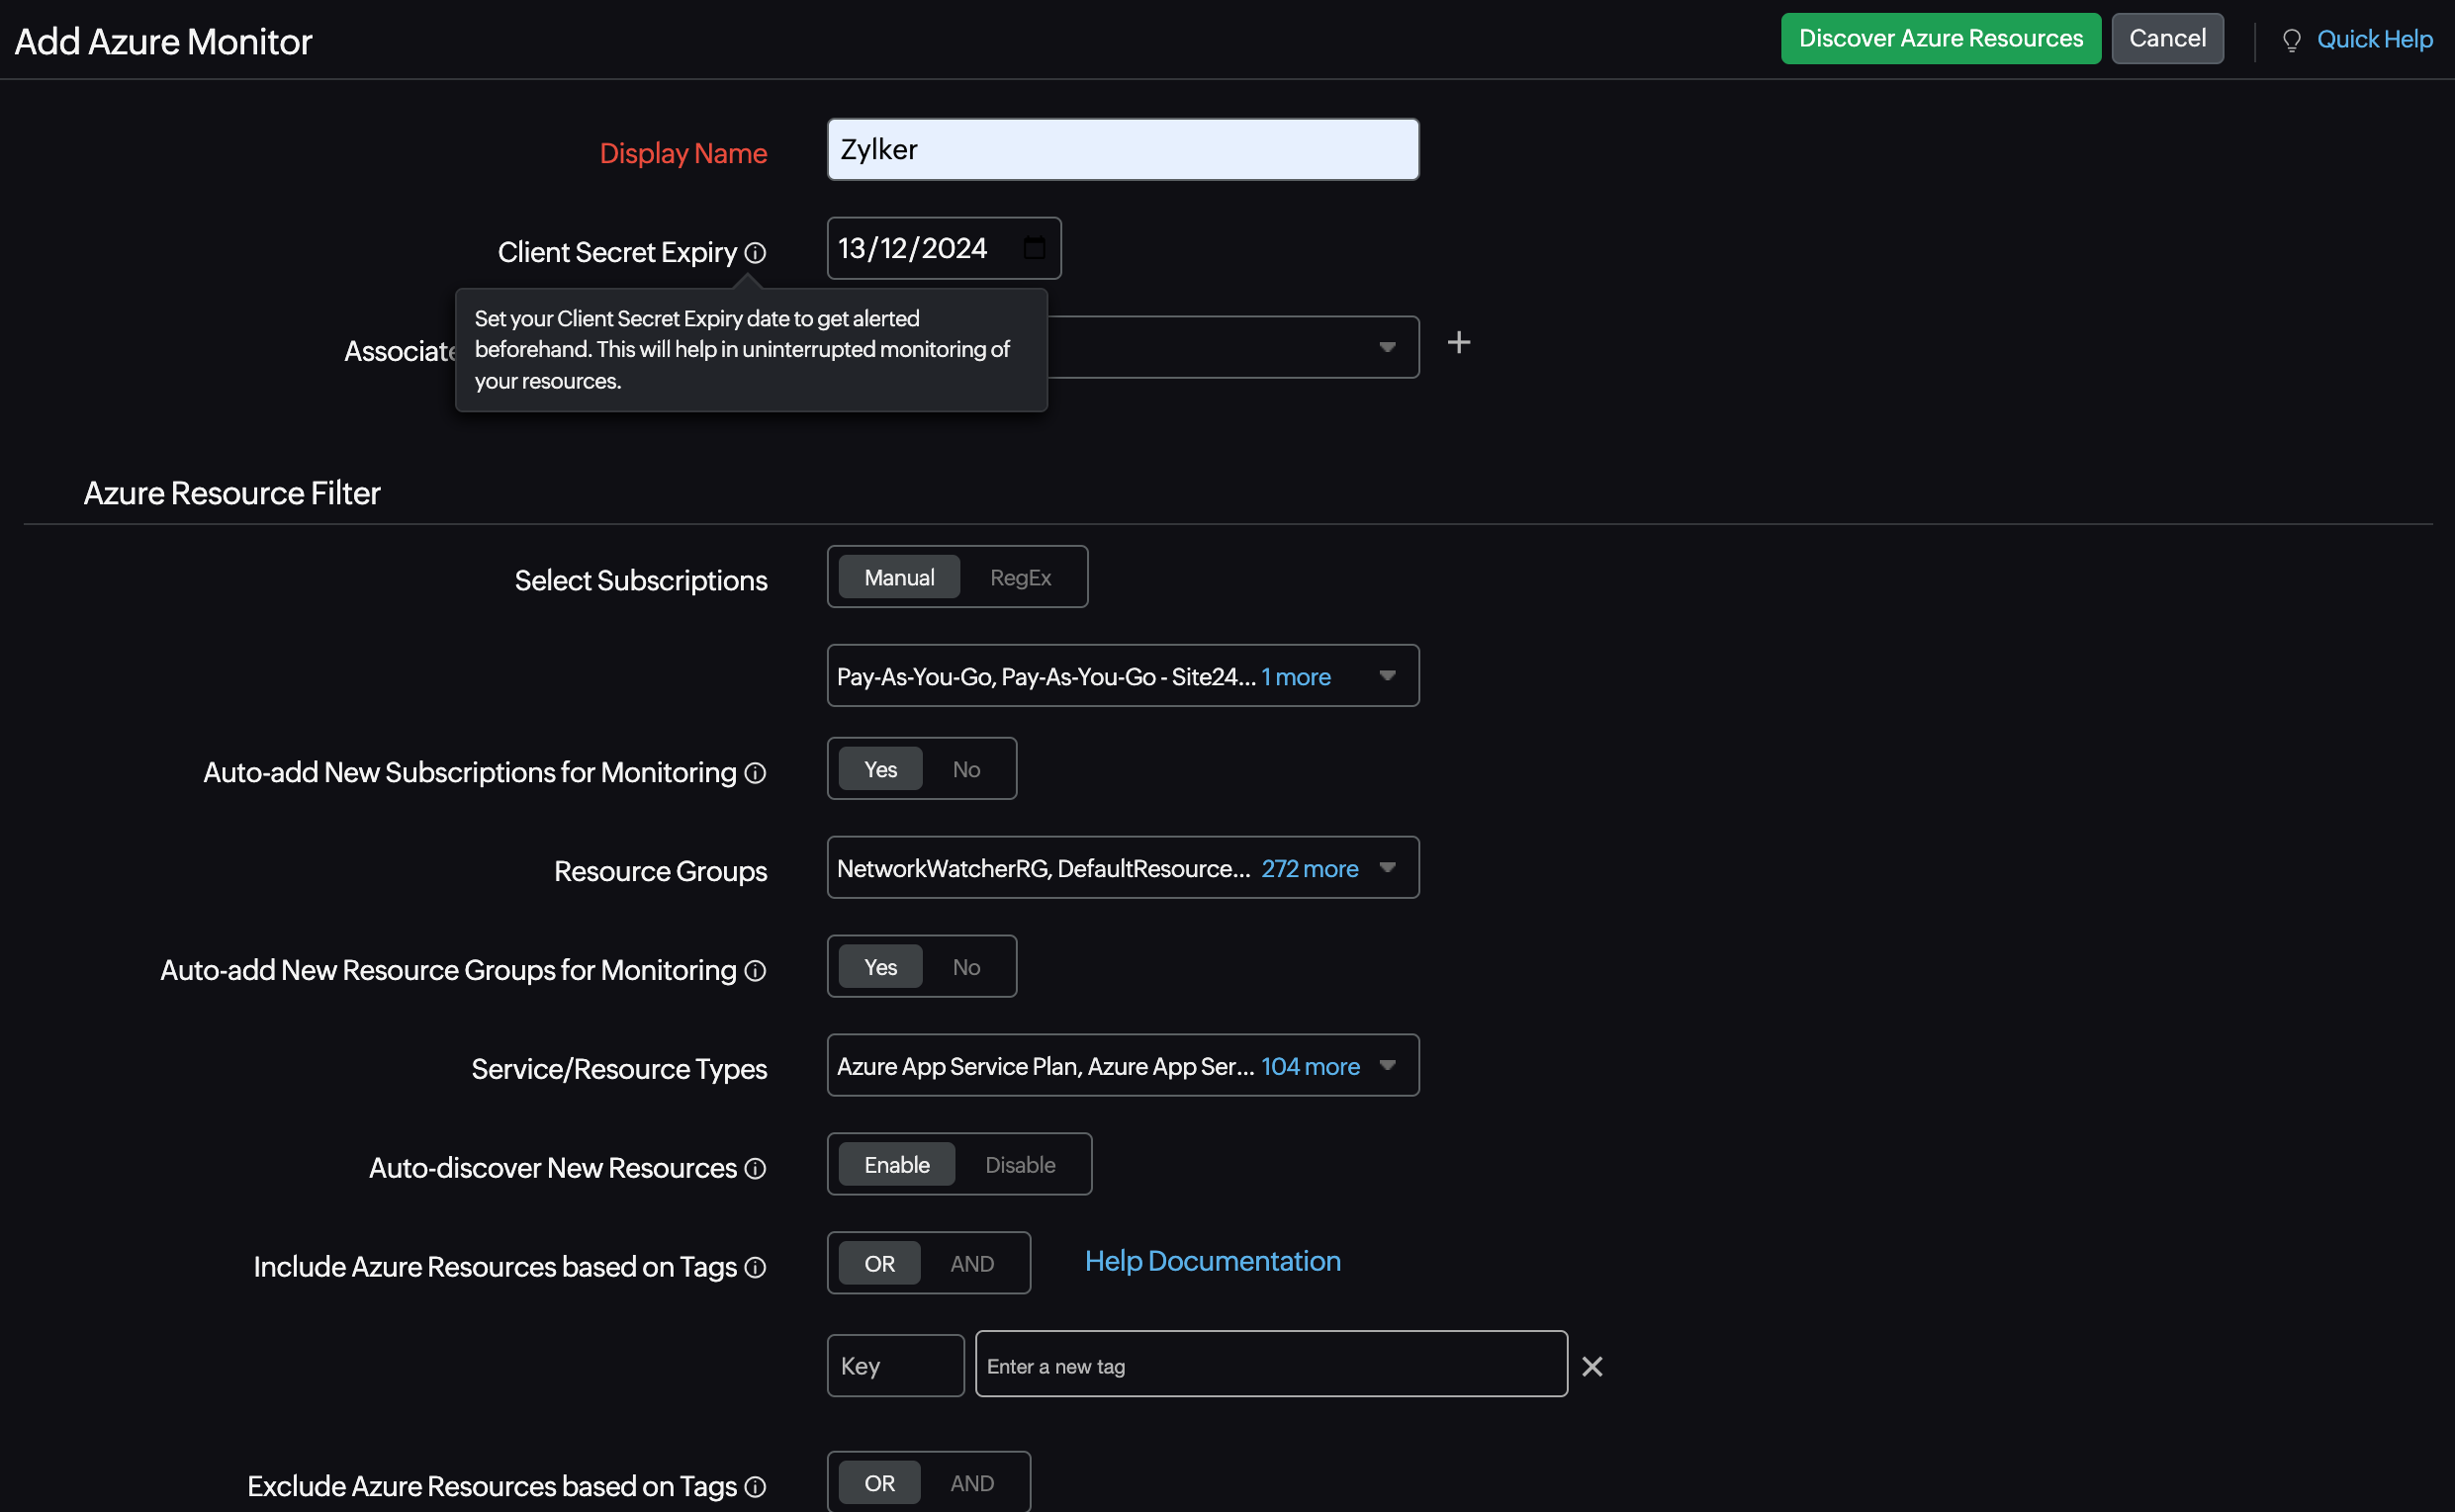Click Discover Azure Resources button
Viewport: 2455px width, 1512px height.
point(1940,39)
